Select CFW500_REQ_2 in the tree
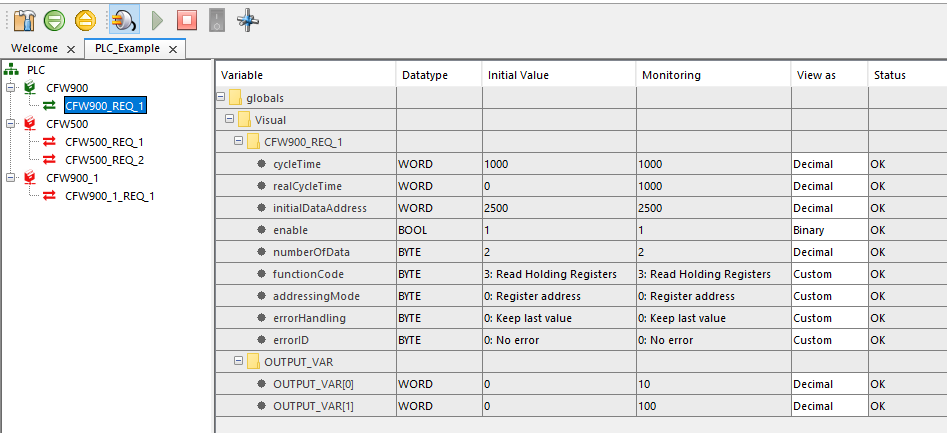The height and width of the screenshot is (433, 947). coord(104,160)
